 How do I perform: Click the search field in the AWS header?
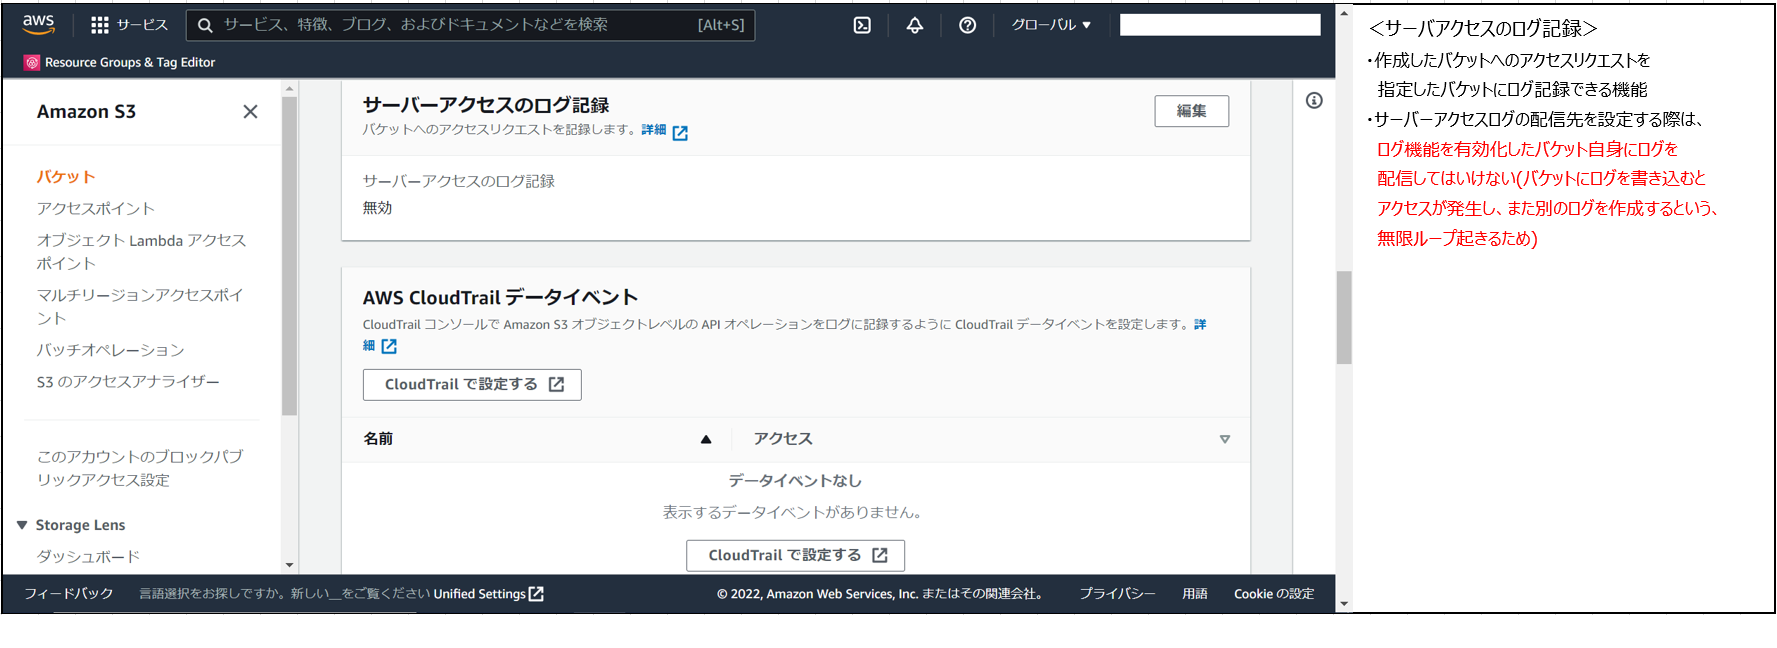(470, 25)
